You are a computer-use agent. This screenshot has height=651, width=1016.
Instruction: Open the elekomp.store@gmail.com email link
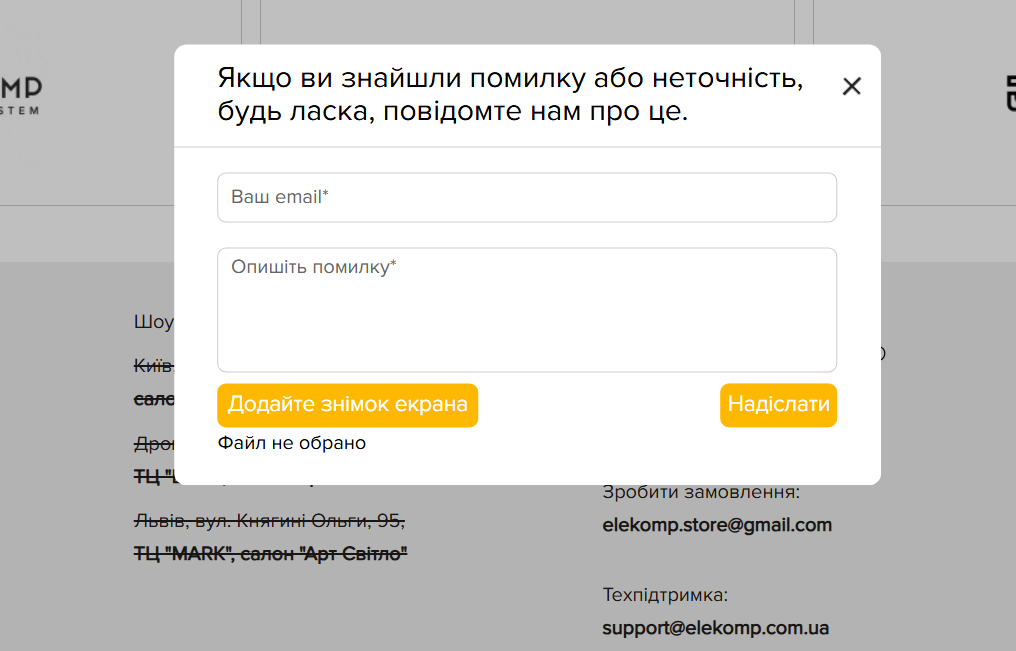click(717, 525)
